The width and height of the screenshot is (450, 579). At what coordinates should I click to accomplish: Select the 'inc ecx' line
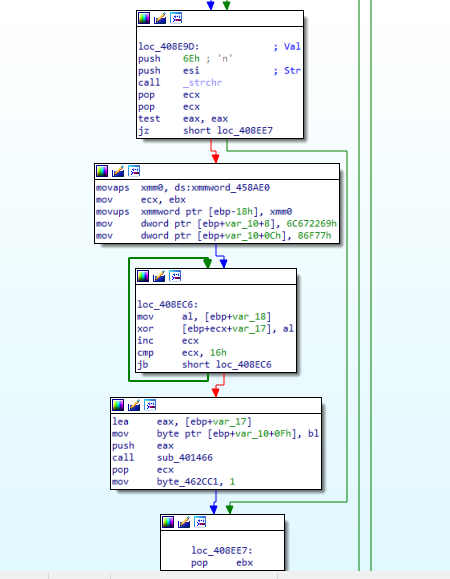point(168,341)
